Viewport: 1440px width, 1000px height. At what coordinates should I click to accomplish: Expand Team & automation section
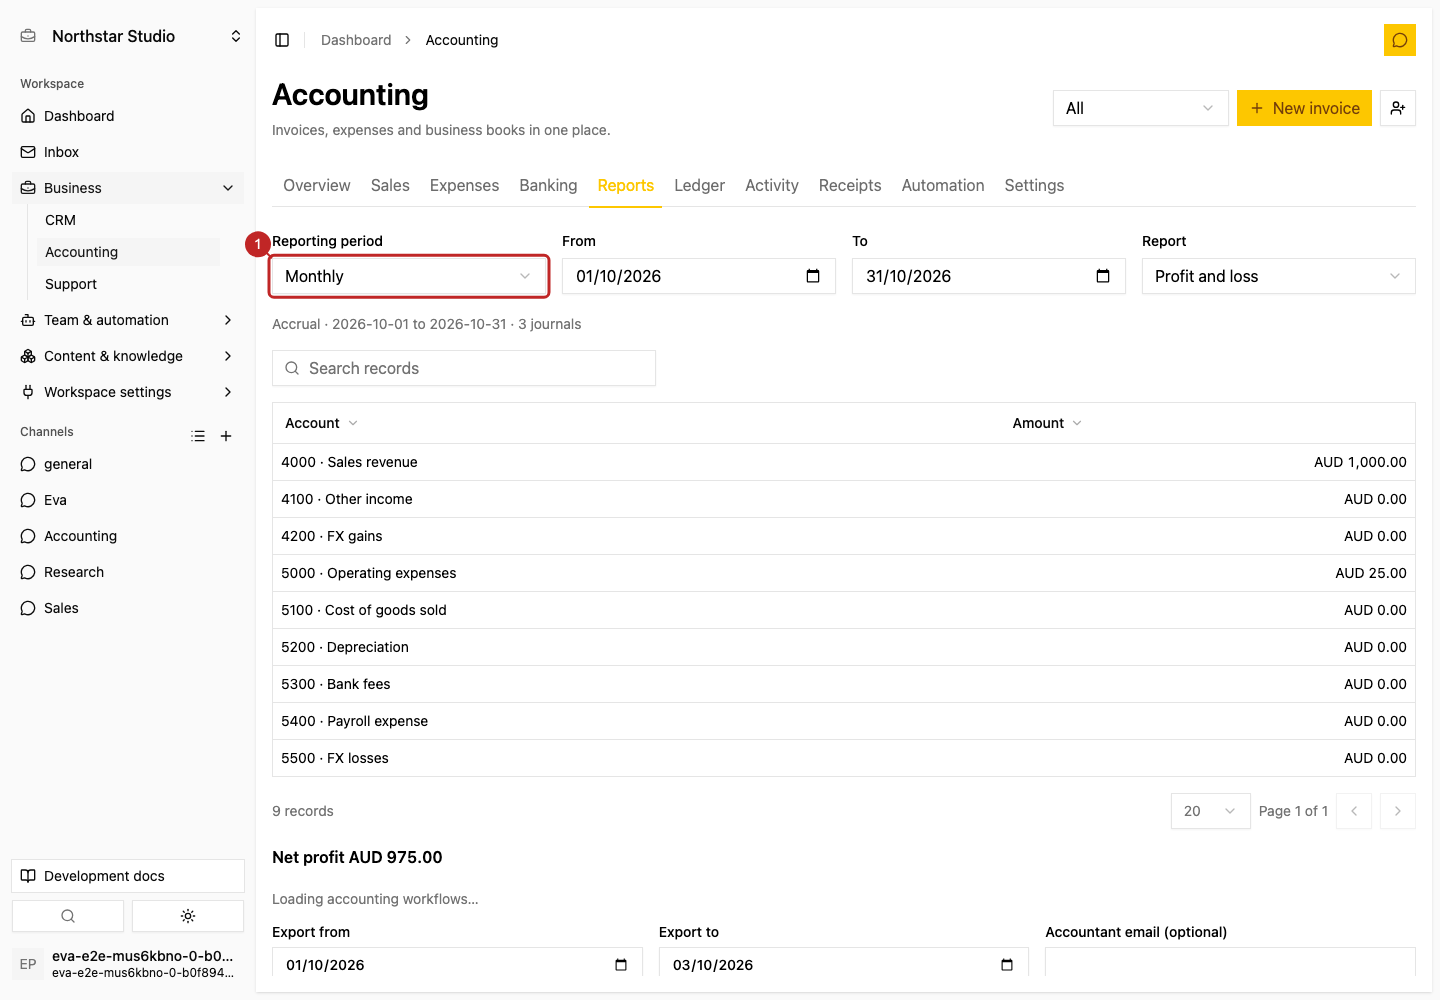coord(128,320)
